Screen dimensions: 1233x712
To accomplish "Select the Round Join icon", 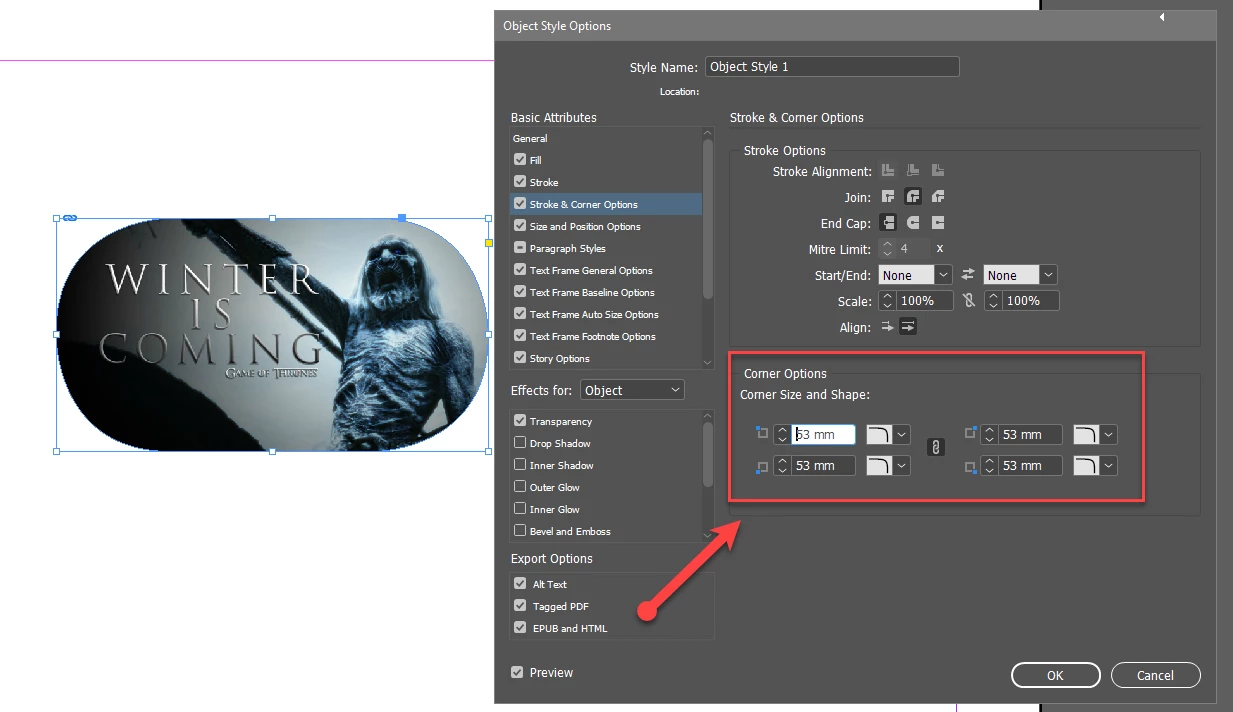I will coord(913,197).
